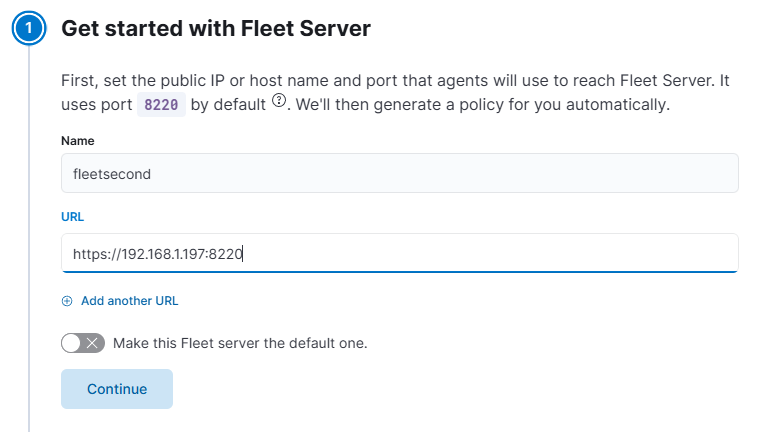Click the "fleetsecond" text in Name field
The width and height of the screenshot is (758, 432).
(112, 173)
